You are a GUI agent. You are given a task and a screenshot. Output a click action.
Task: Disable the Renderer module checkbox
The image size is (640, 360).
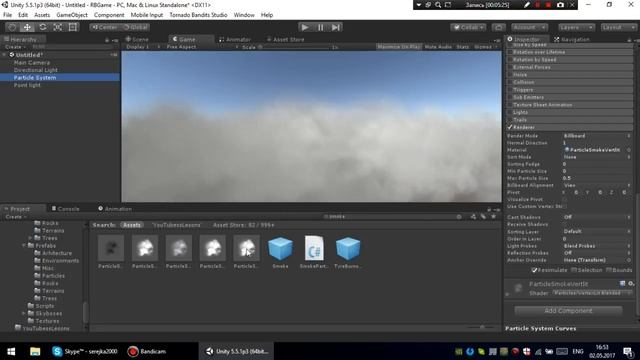click(510, 127)
